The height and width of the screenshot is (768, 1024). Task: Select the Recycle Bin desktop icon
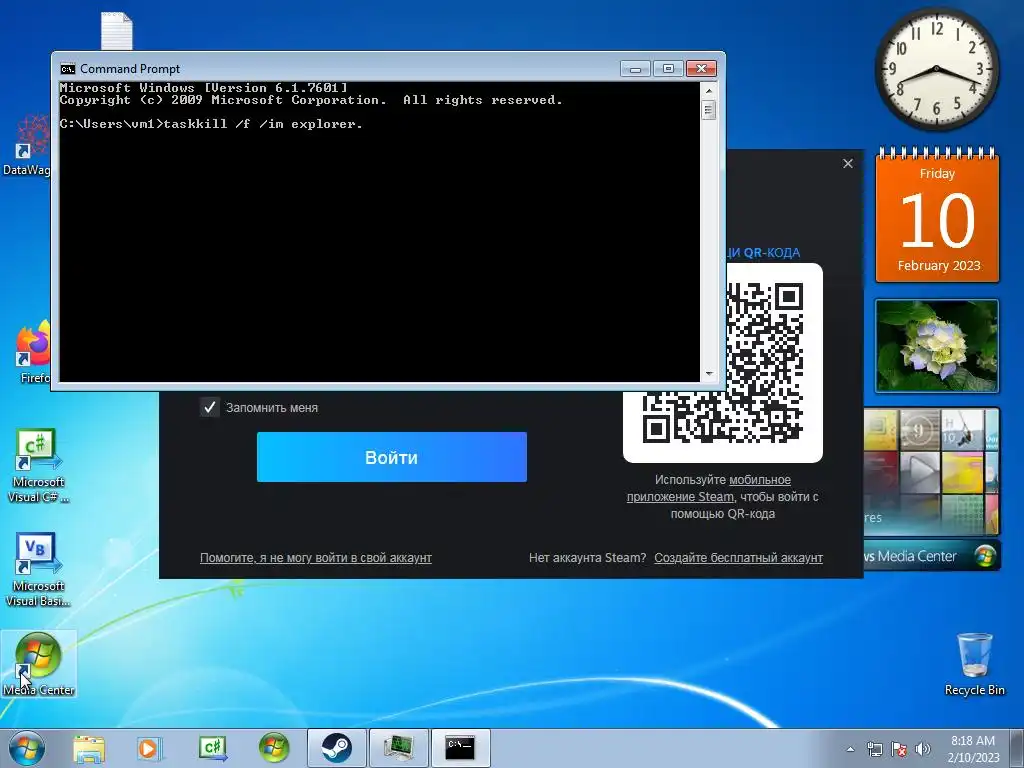(x=974, y=664)
